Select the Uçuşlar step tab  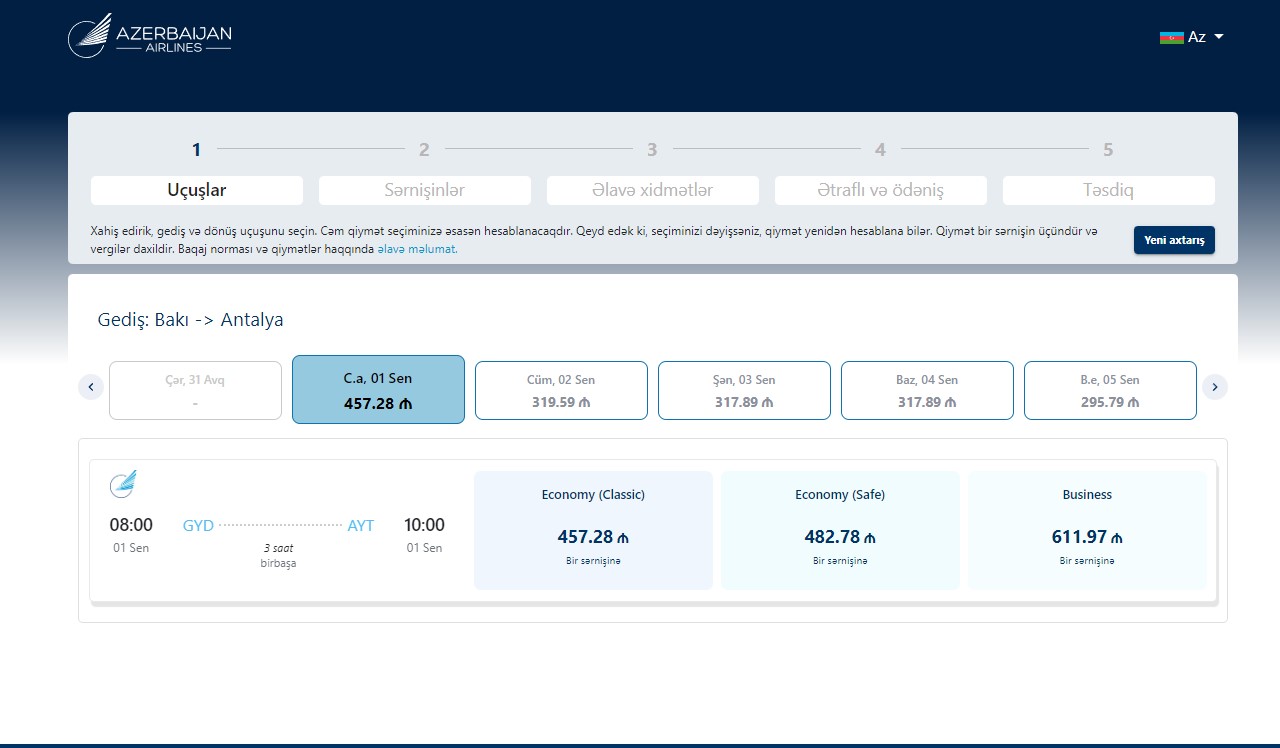pos(197,190)
